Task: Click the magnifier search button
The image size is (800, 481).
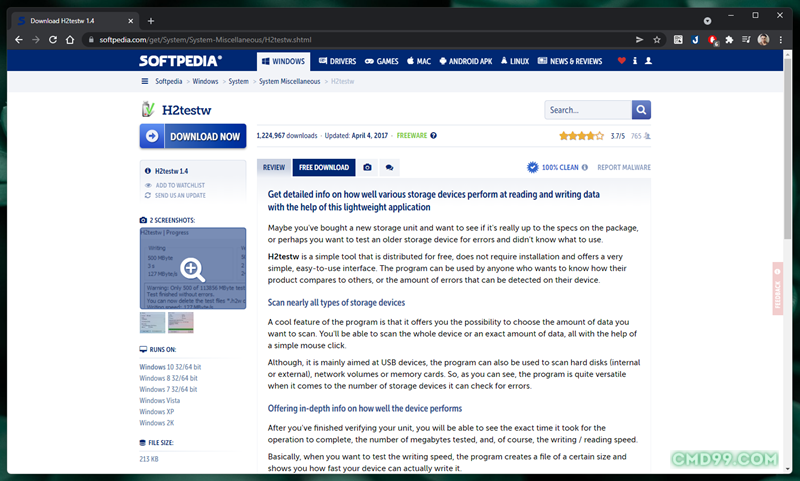Action: pyautogui.click(x=641, y=110)
